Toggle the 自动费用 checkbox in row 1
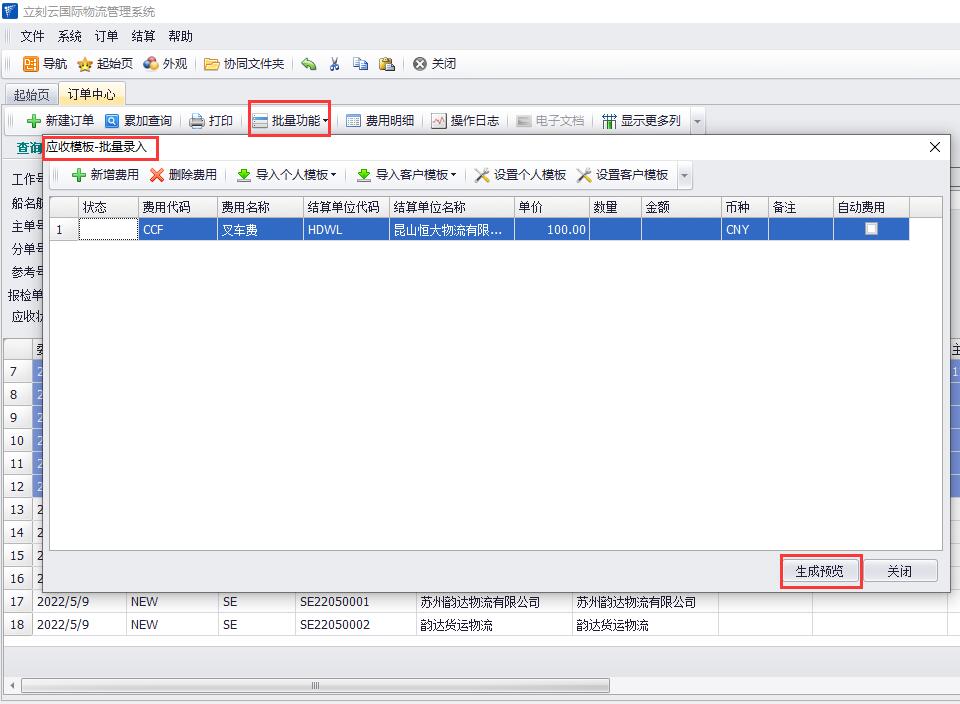The image size is (960, 704). click(871, 229)
